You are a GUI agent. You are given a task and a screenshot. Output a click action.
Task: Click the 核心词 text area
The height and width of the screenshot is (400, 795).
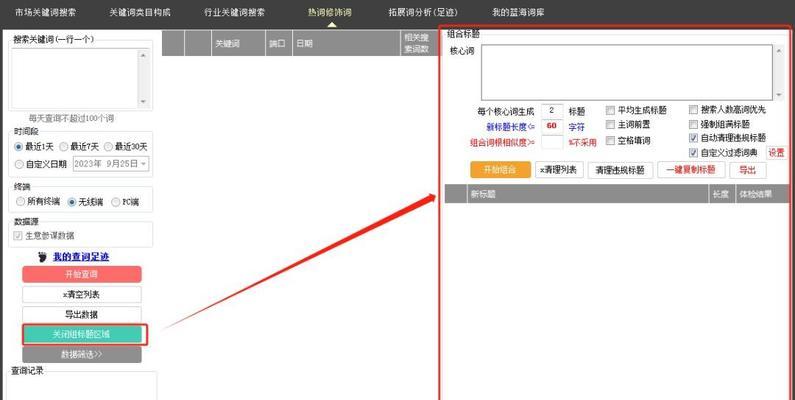[627, 72]
